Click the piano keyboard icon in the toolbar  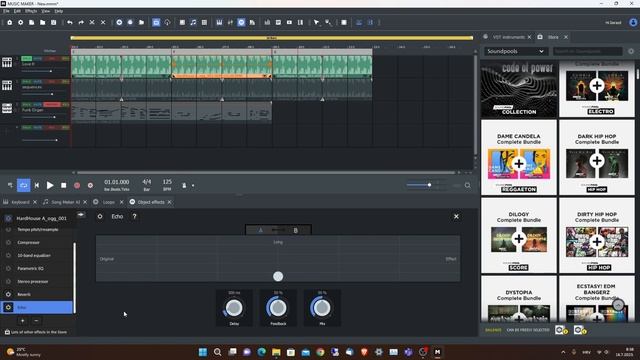(x=219, y=22)
